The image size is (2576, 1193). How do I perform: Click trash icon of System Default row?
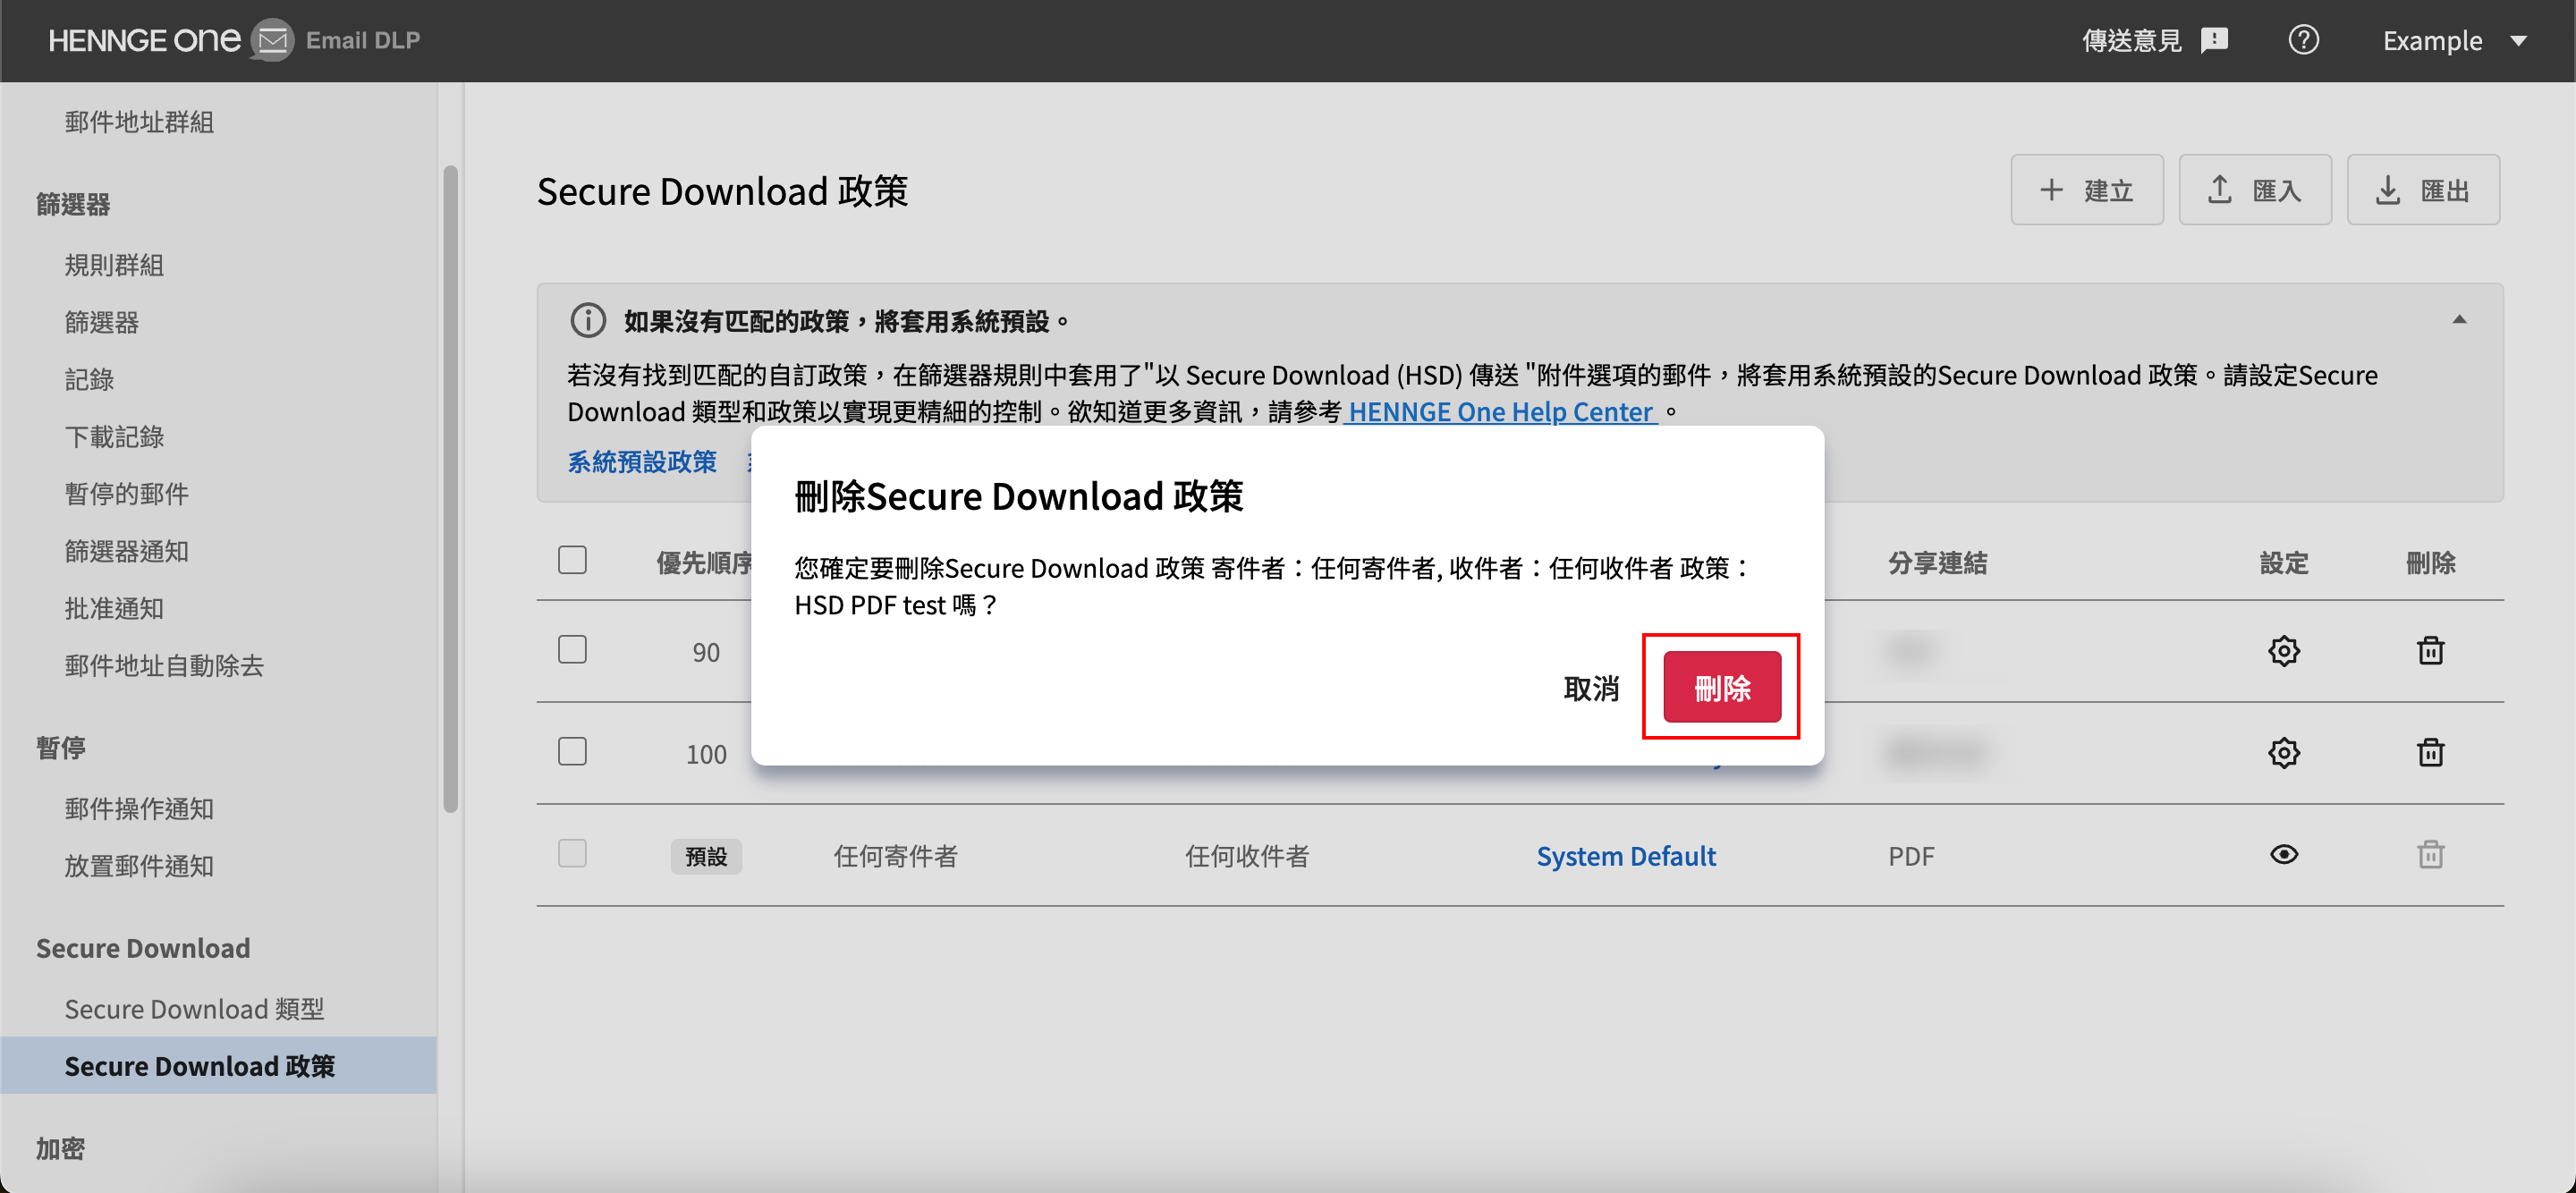(x=2429, y=854)
